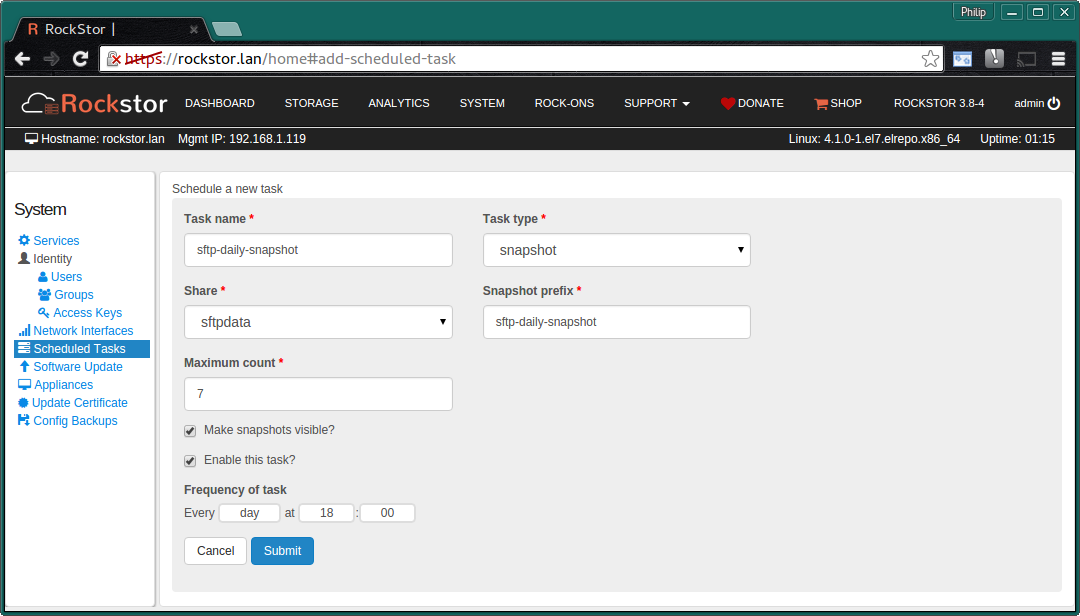This screenshot has width=1080, height=616.
Task: Click the admin logout power icon
Action: [x=1054, y=103]
